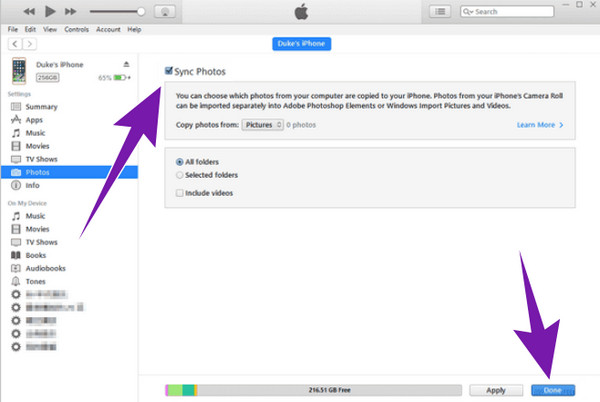Open Movies under On My Device

69,229
